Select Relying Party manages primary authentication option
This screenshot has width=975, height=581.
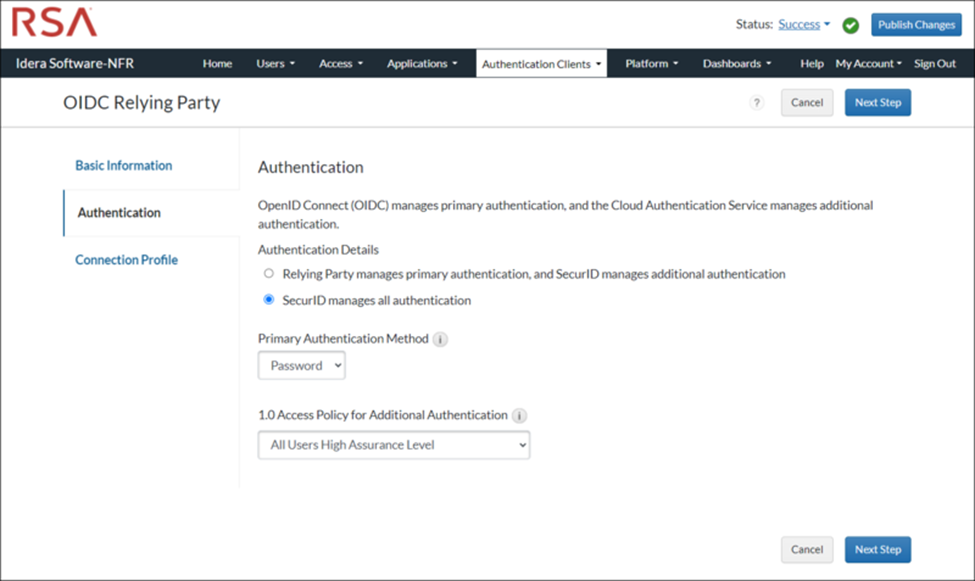(268, 273)
